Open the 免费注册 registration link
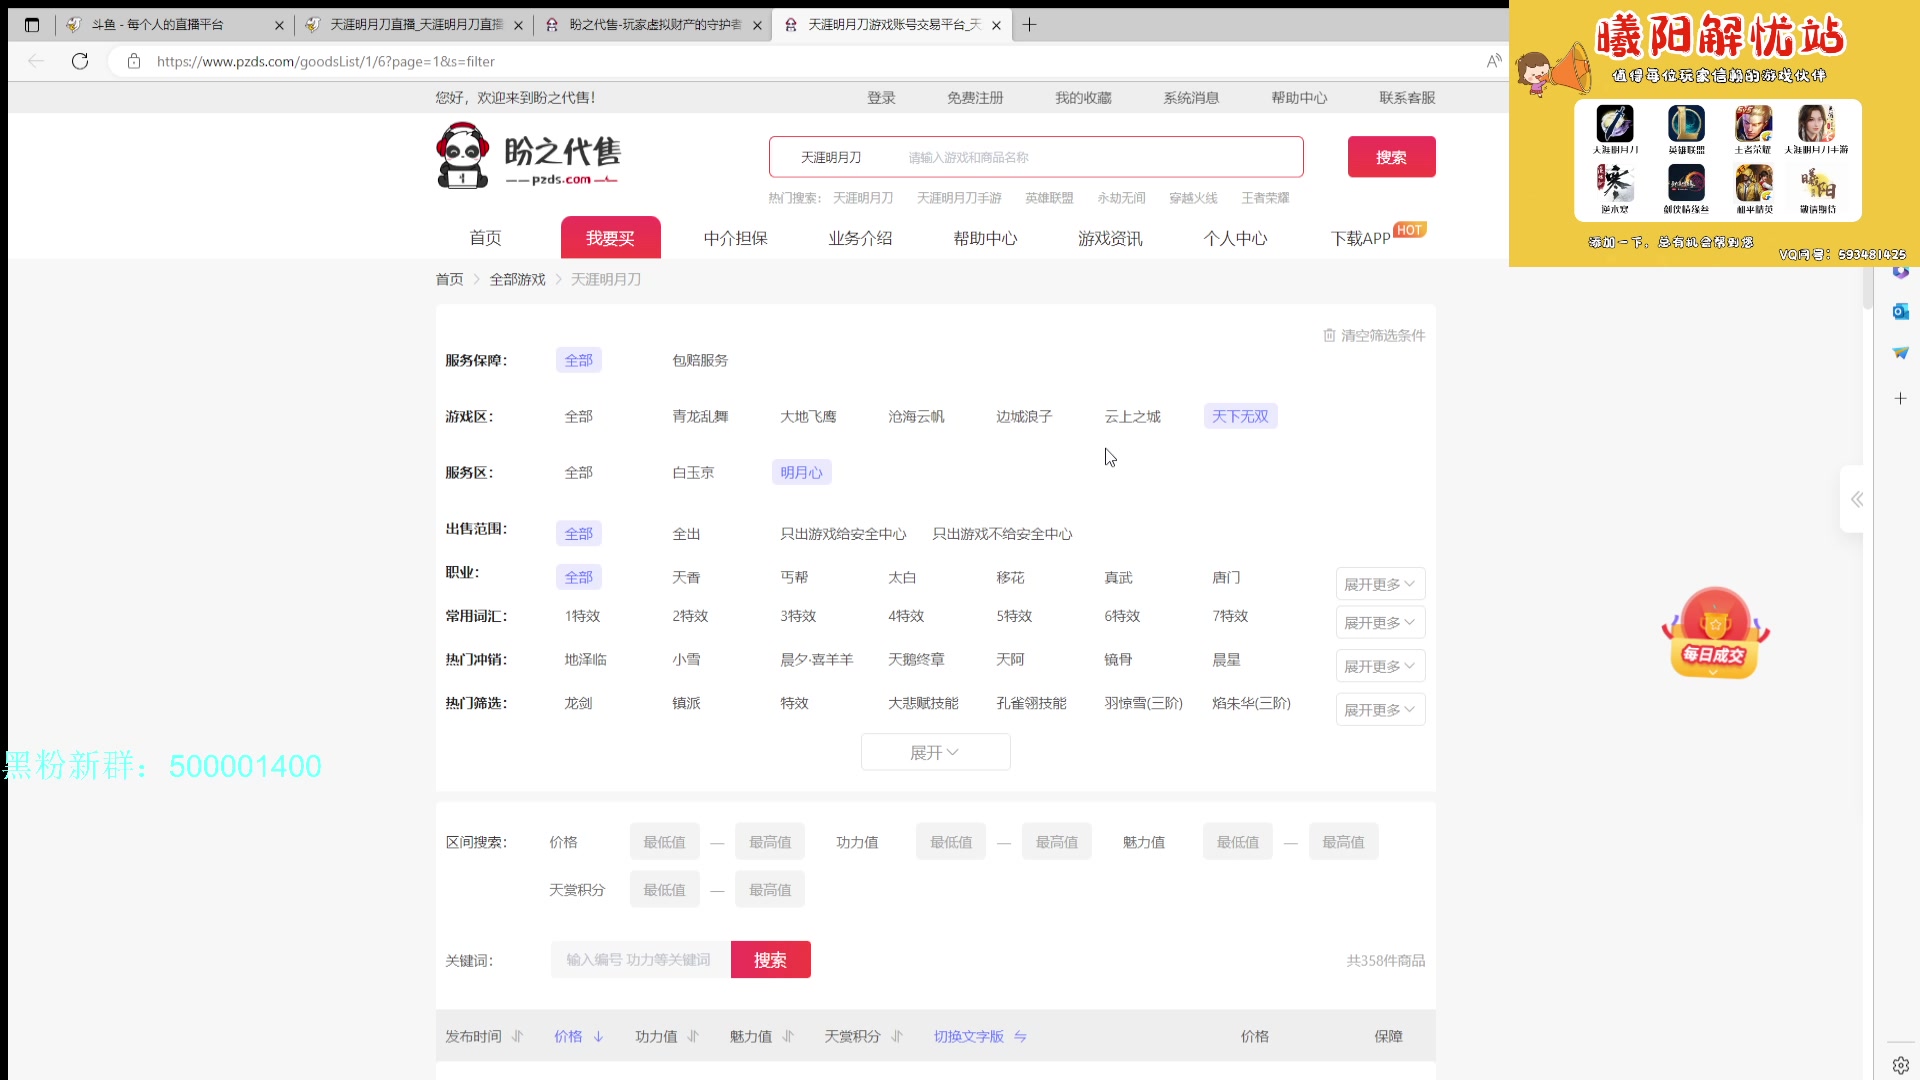1920x1080 pixels. (976, 97)
